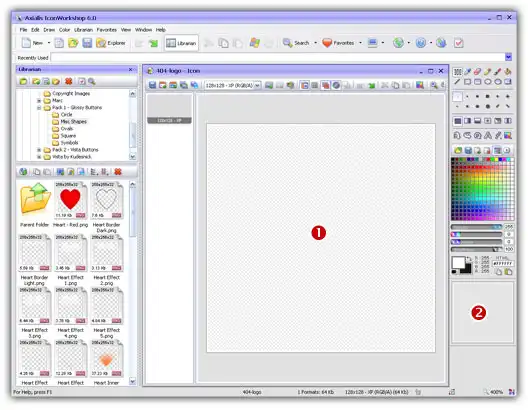The width and height of the screenshot is (528, 410).
Task: Toggle the round blue button in document toolbar
Action: (336, 85)
